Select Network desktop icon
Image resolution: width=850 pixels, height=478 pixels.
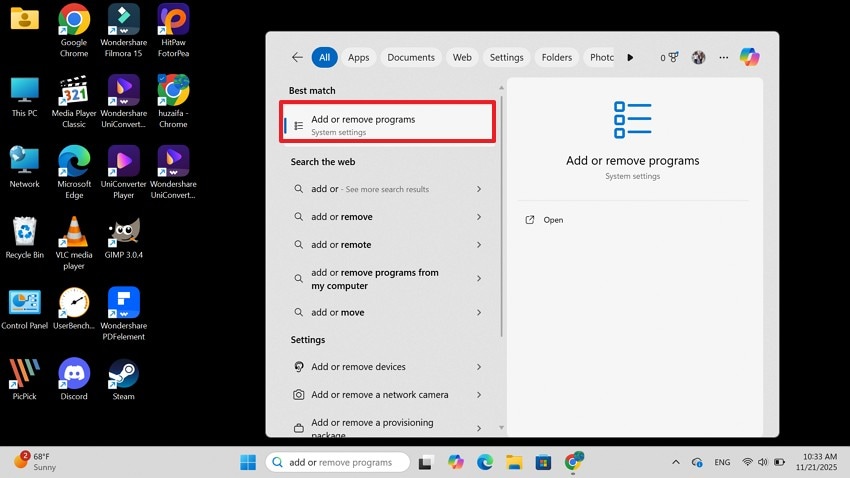24,167
